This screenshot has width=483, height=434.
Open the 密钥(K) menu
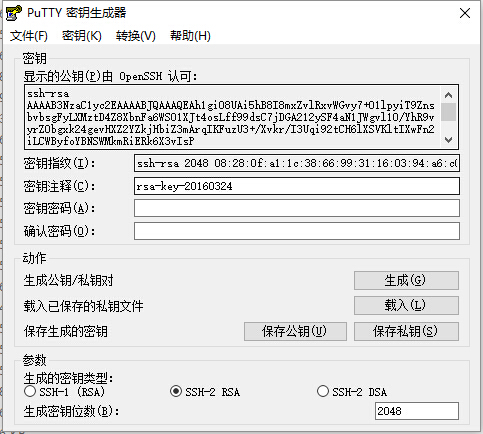82,36
